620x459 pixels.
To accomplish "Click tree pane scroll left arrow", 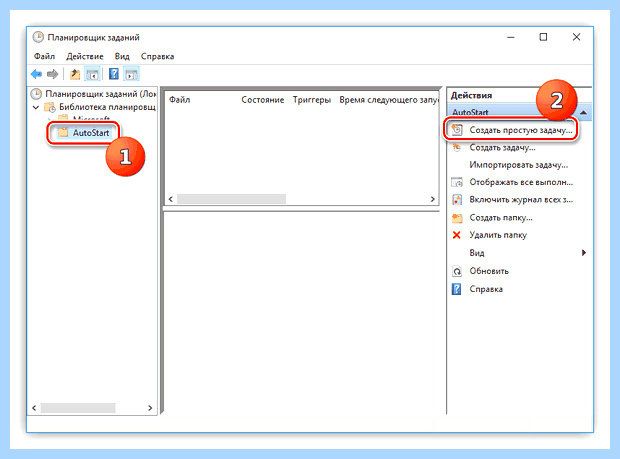I will tap(34, 408).
